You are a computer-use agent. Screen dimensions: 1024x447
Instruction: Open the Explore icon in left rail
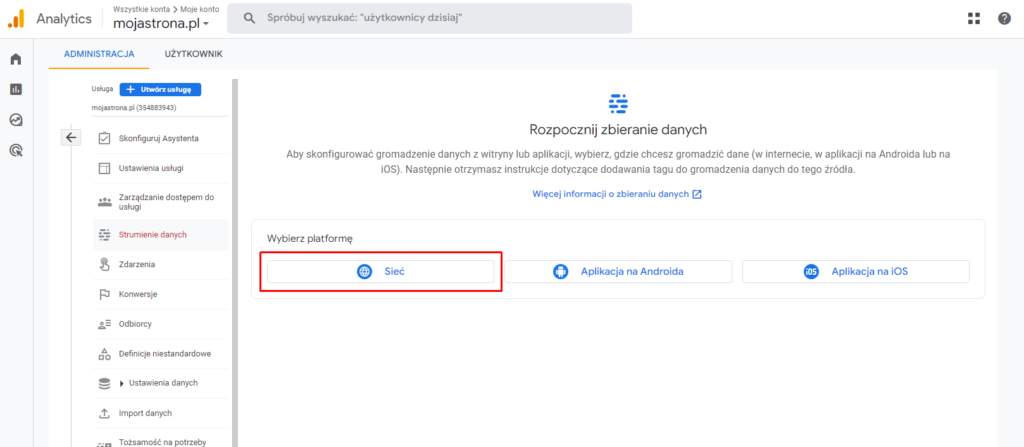(16, 120)
